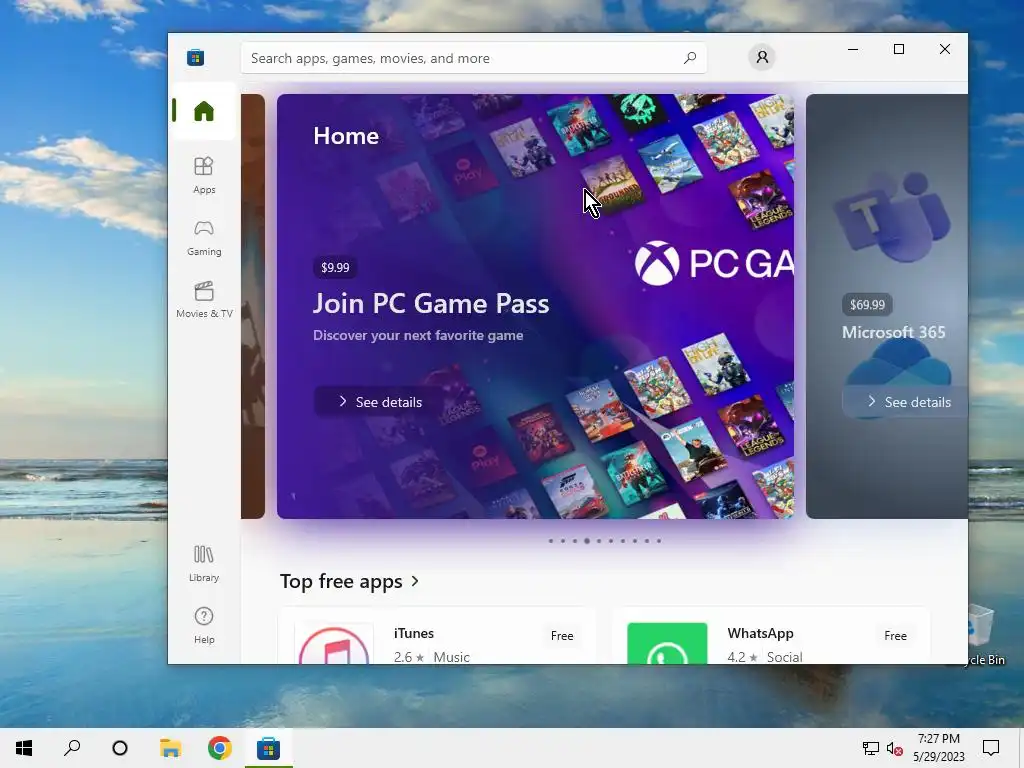Click the Free button for iTunes
This screenshot has height=768, width=1024.
pos(562,635)
